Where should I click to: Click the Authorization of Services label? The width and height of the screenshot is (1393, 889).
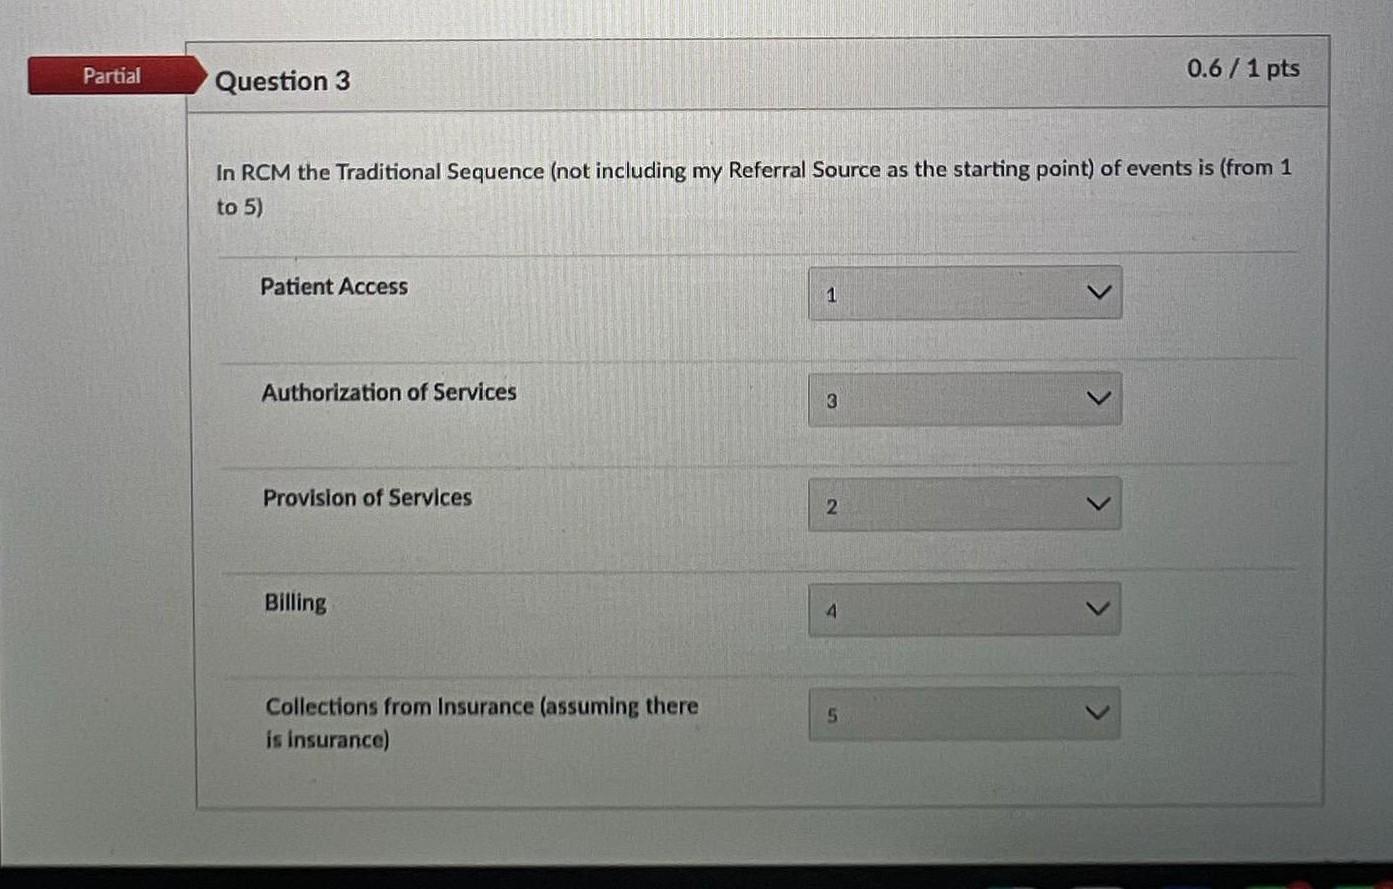point(389,392)
